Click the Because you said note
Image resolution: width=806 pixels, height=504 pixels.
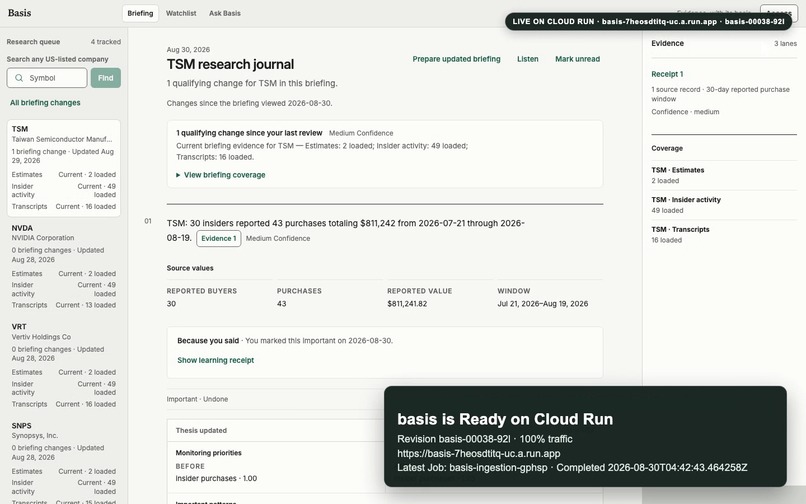[285, 341]
